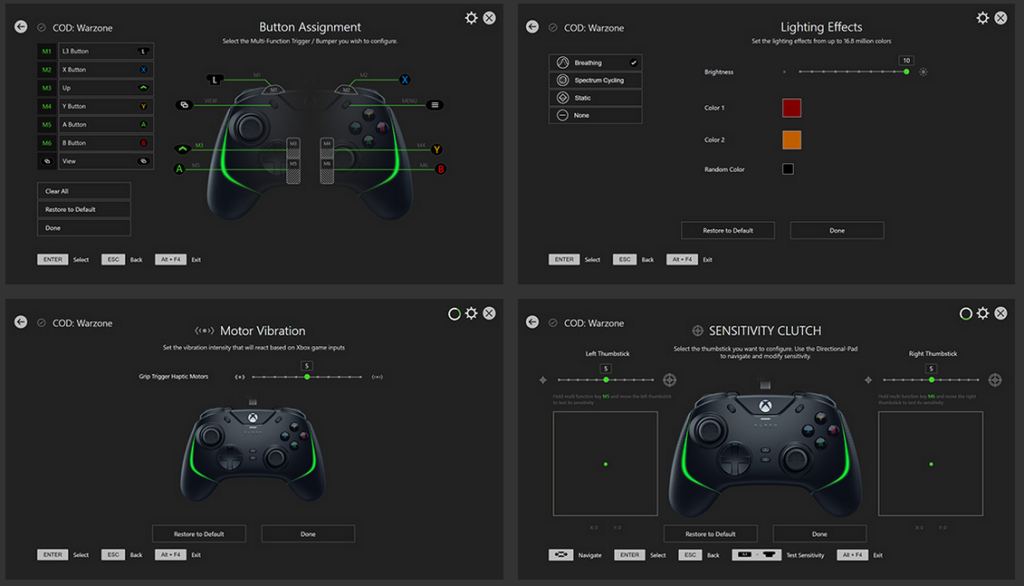Open M4 Y Button assignment row
The height and width of the screenshot is (586, 1024).
[x=95, y=106]
